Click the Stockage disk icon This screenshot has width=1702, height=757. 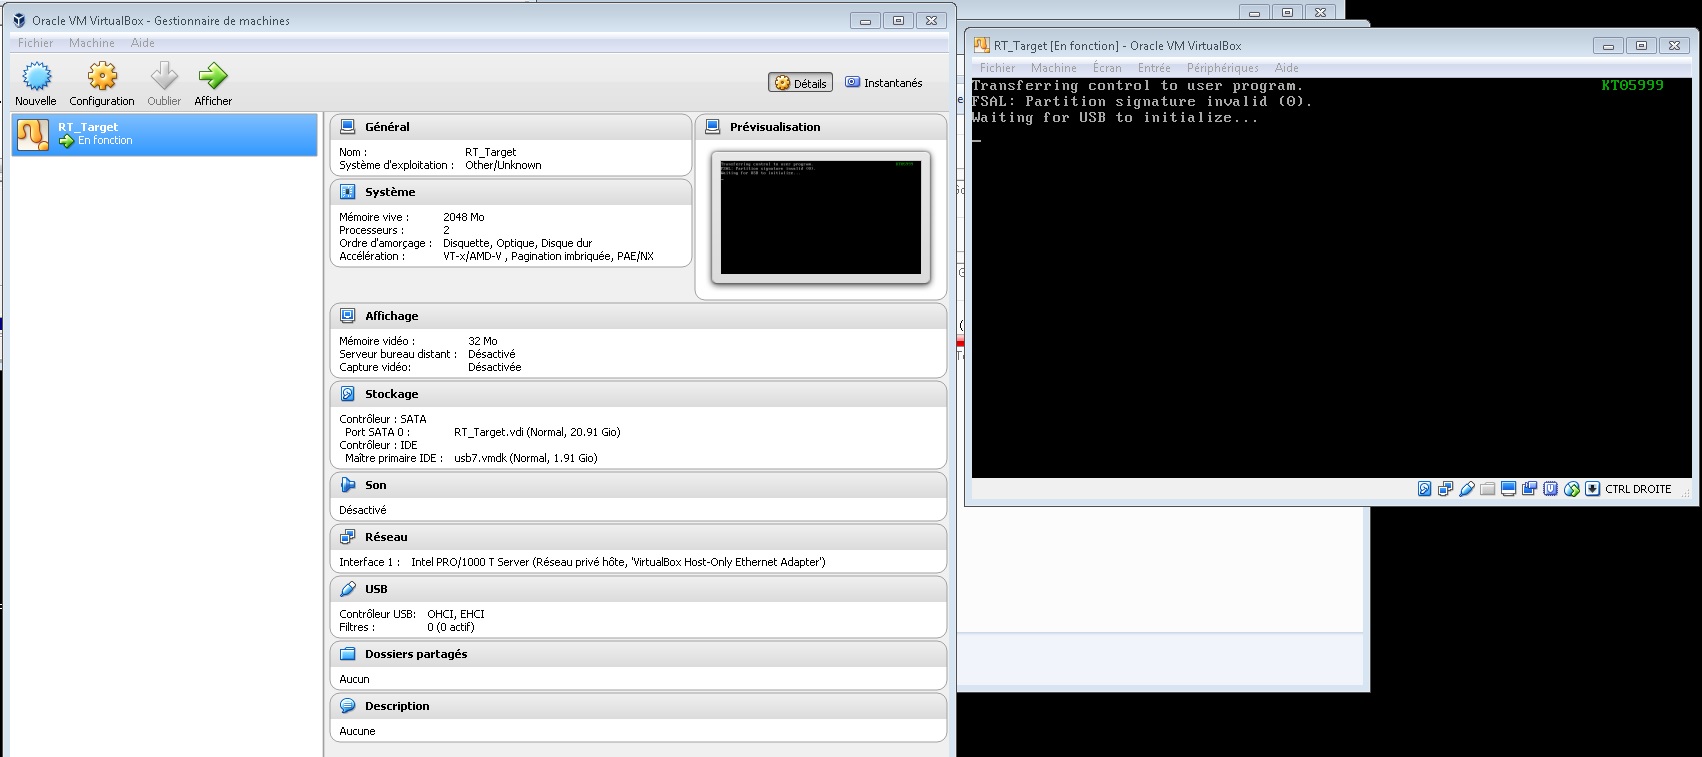pos(347,394)
